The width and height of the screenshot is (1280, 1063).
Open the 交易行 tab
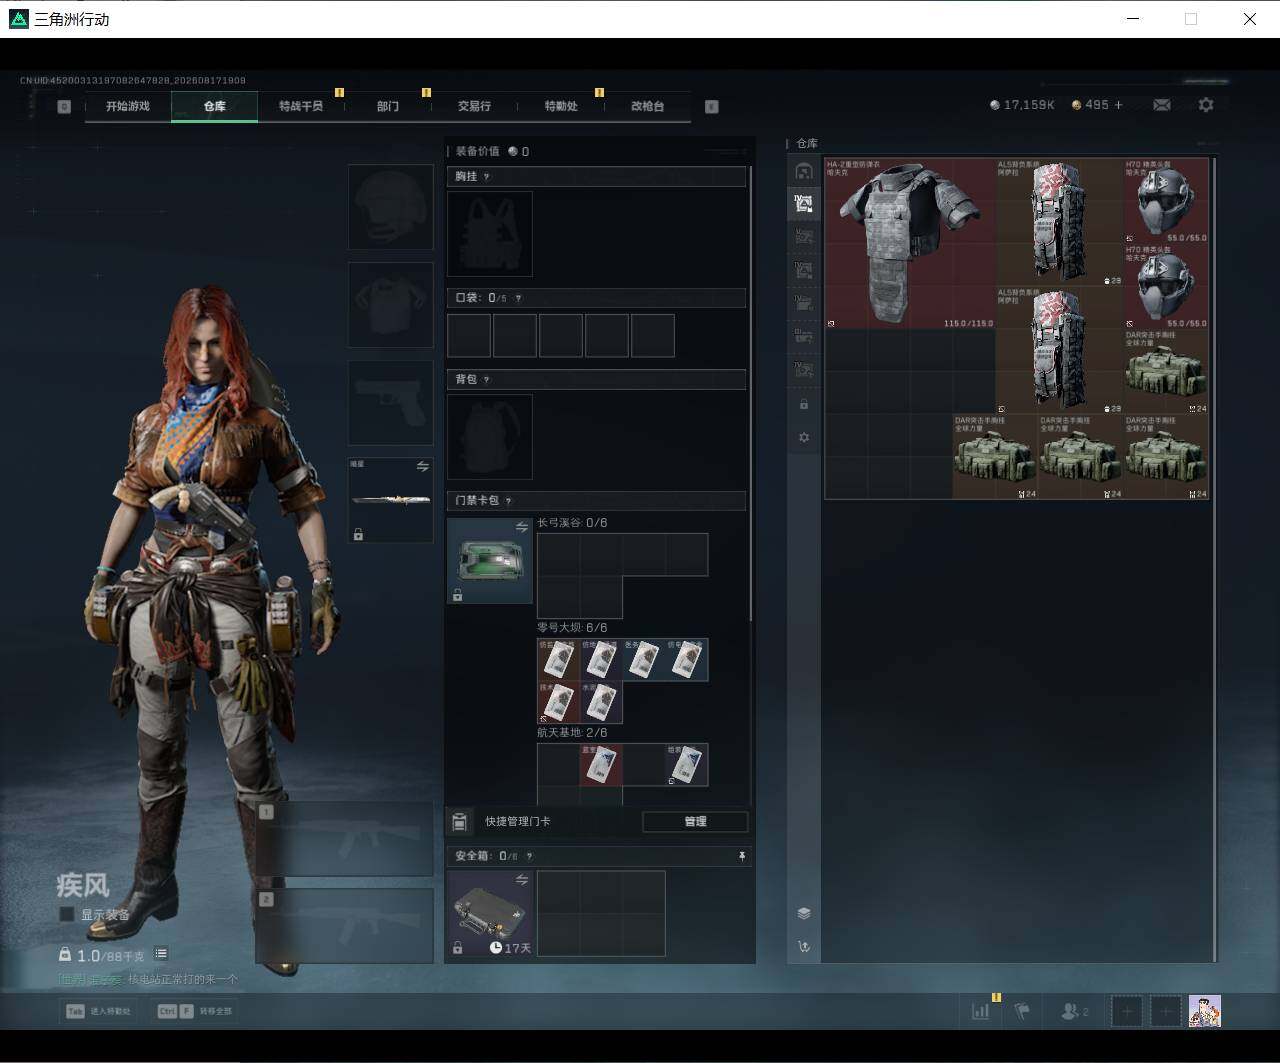click(474, 106)
